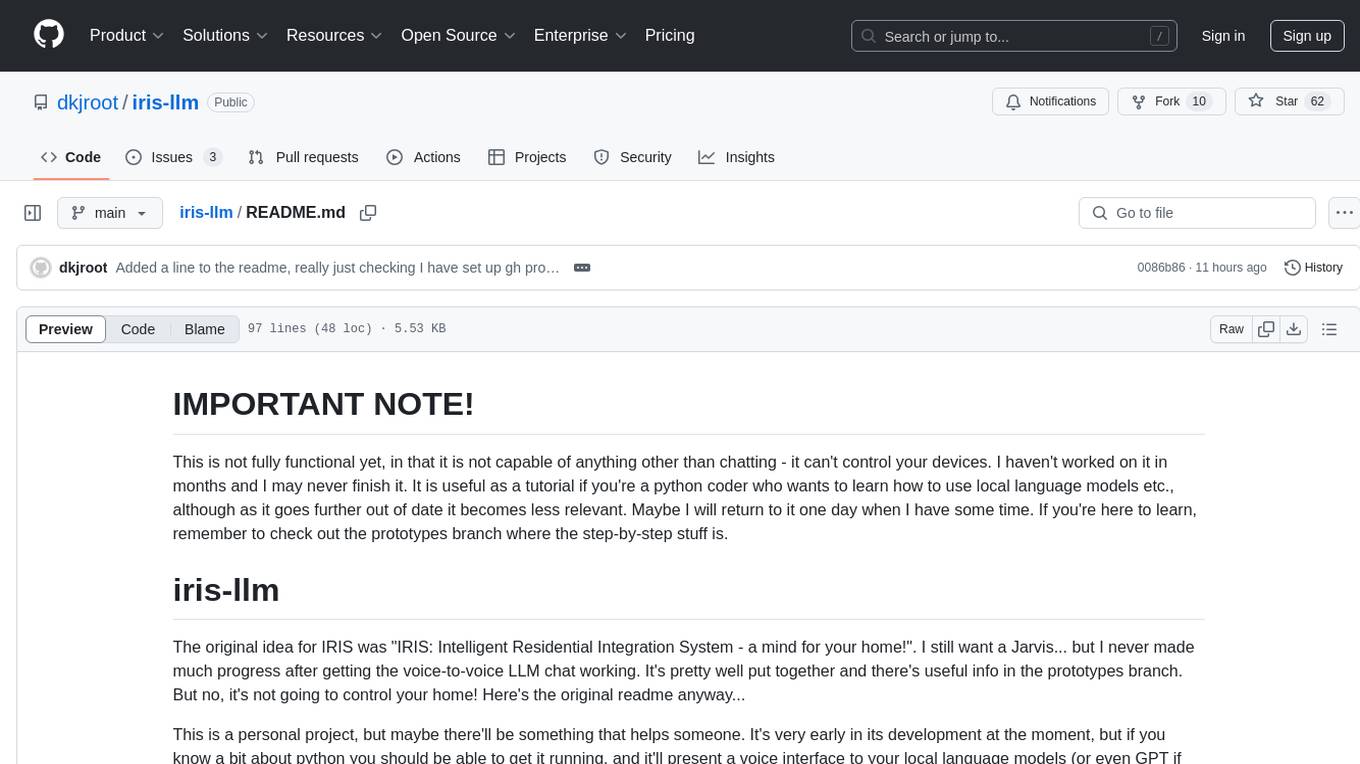Click the Sign in link
The image size is (1360, 764).
tap(1223, 36)
